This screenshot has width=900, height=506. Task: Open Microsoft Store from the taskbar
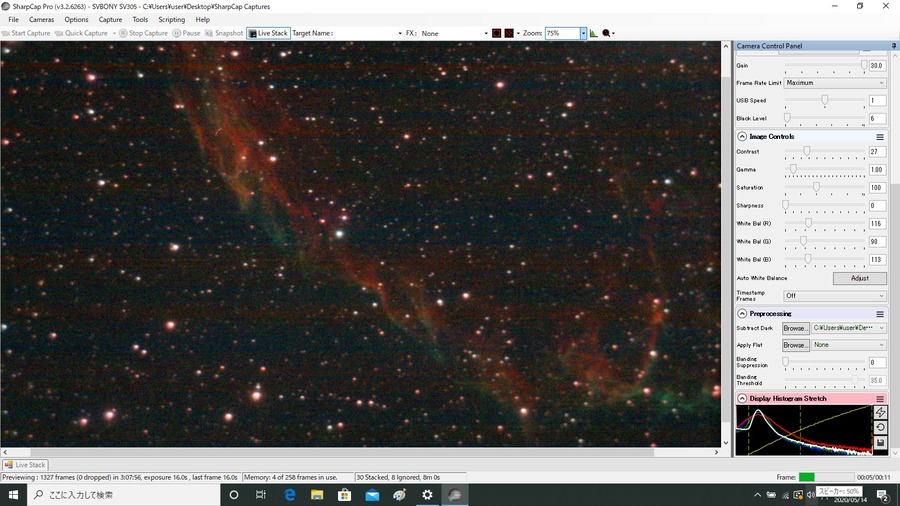[x=344, y=495]
